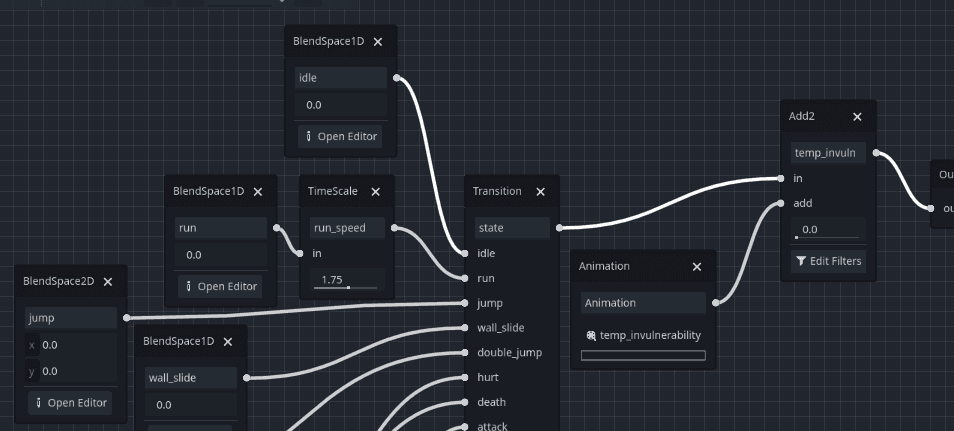Screen dimensions: 954x431
Task: Click the Transition wall_slide input port
Action: [x=465, y=328]
